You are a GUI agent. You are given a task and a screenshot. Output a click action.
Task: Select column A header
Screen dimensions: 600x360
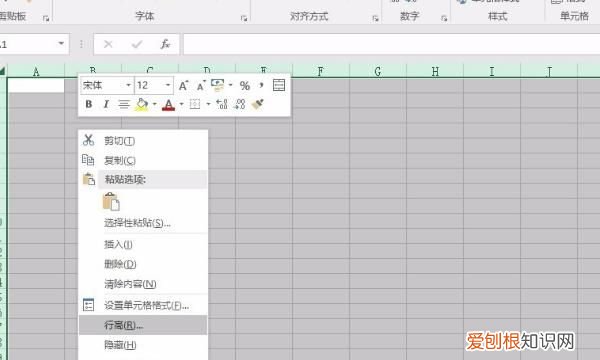pos(36,71)
